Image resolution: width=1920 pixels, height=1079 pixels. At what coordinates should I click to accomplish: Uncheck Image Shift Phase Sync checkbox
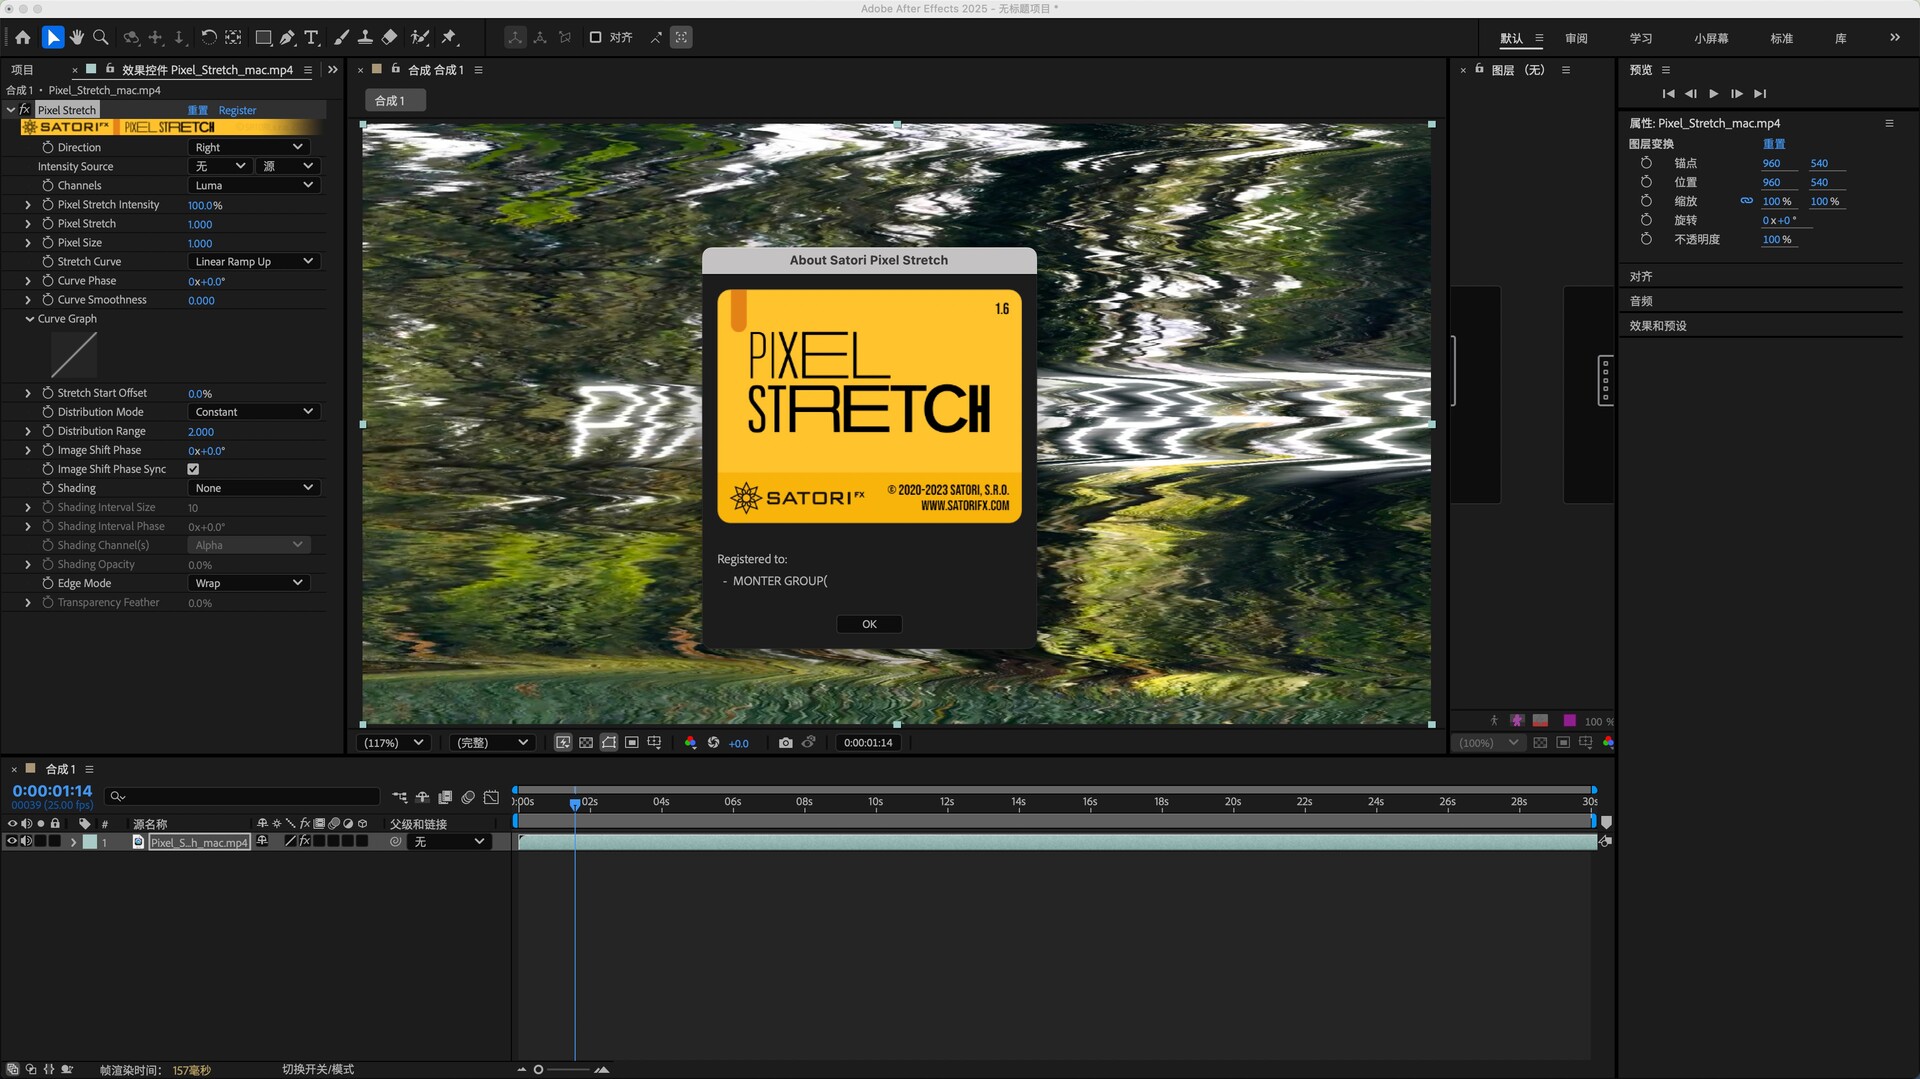(193, 469)
